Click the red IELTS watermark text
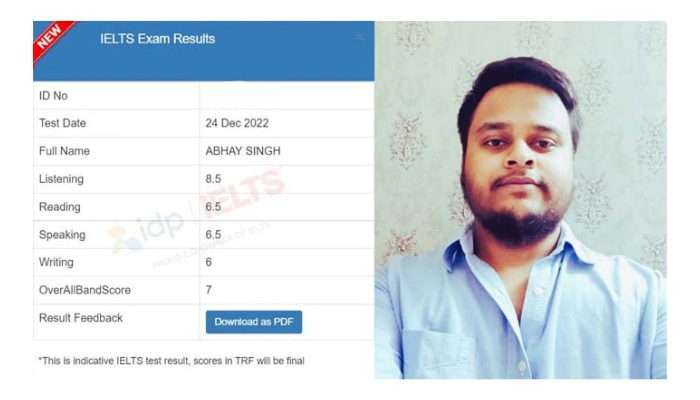The height and width of the screenshot is (400, 700). coord(243,193)
